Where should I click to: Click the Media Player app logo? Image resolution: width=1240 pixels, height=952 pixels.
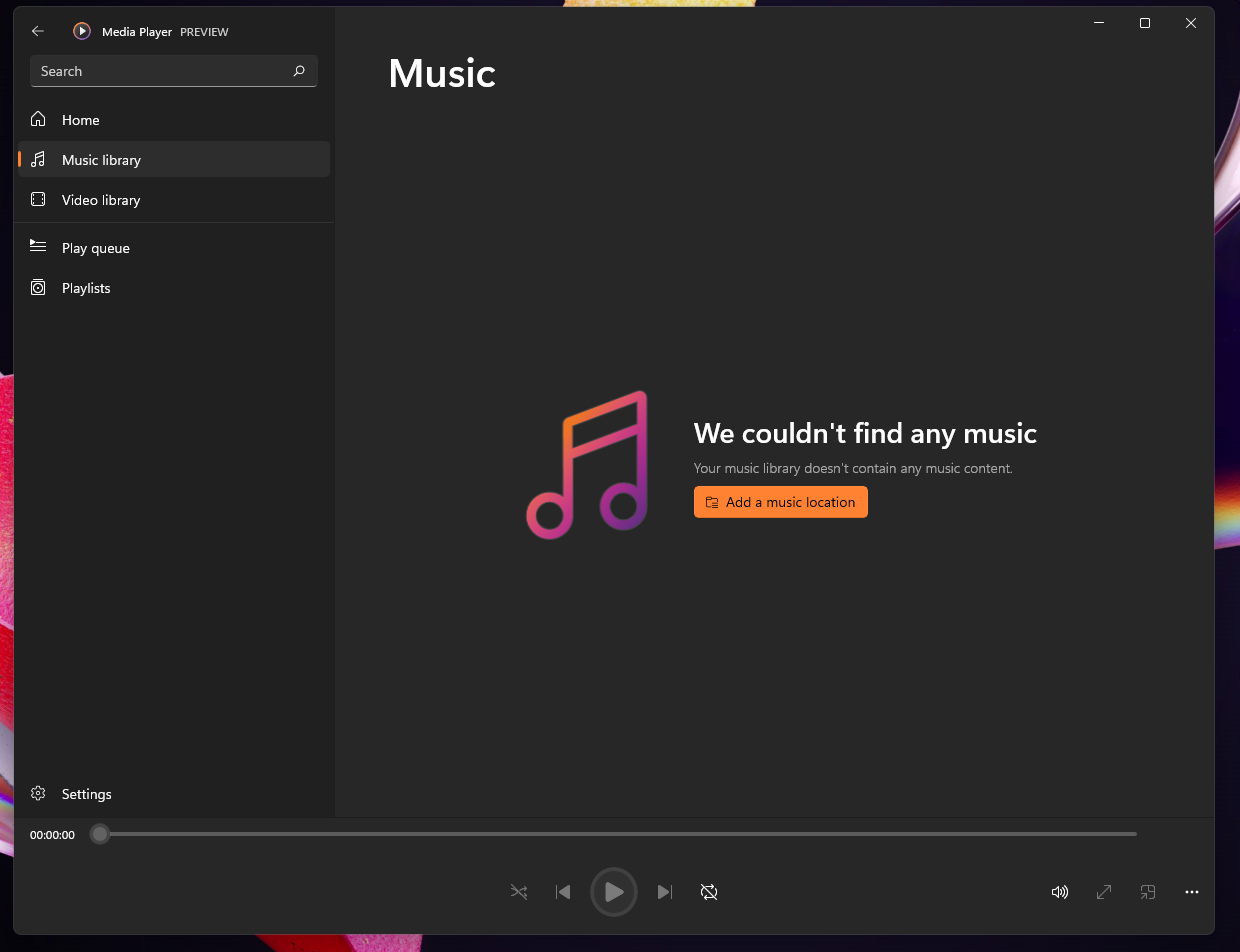click(82, 31)
